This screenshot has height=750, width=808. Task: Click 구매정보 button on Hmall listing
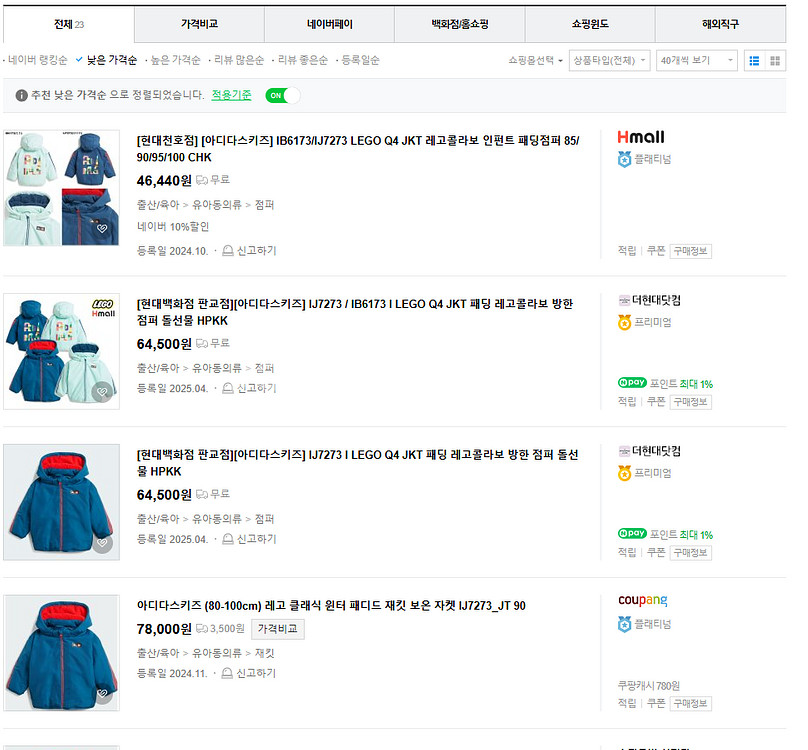pyautogui.click(x=691, y=251)
